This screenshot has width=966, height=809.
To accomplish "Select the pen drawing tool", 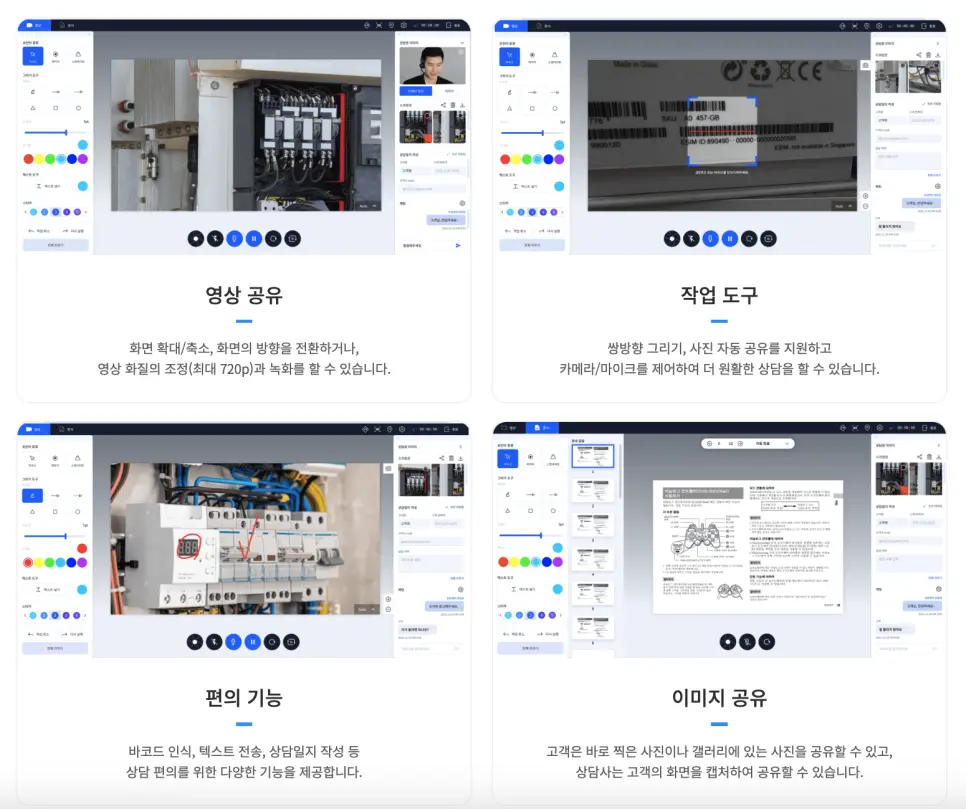I will coord(33,91).
